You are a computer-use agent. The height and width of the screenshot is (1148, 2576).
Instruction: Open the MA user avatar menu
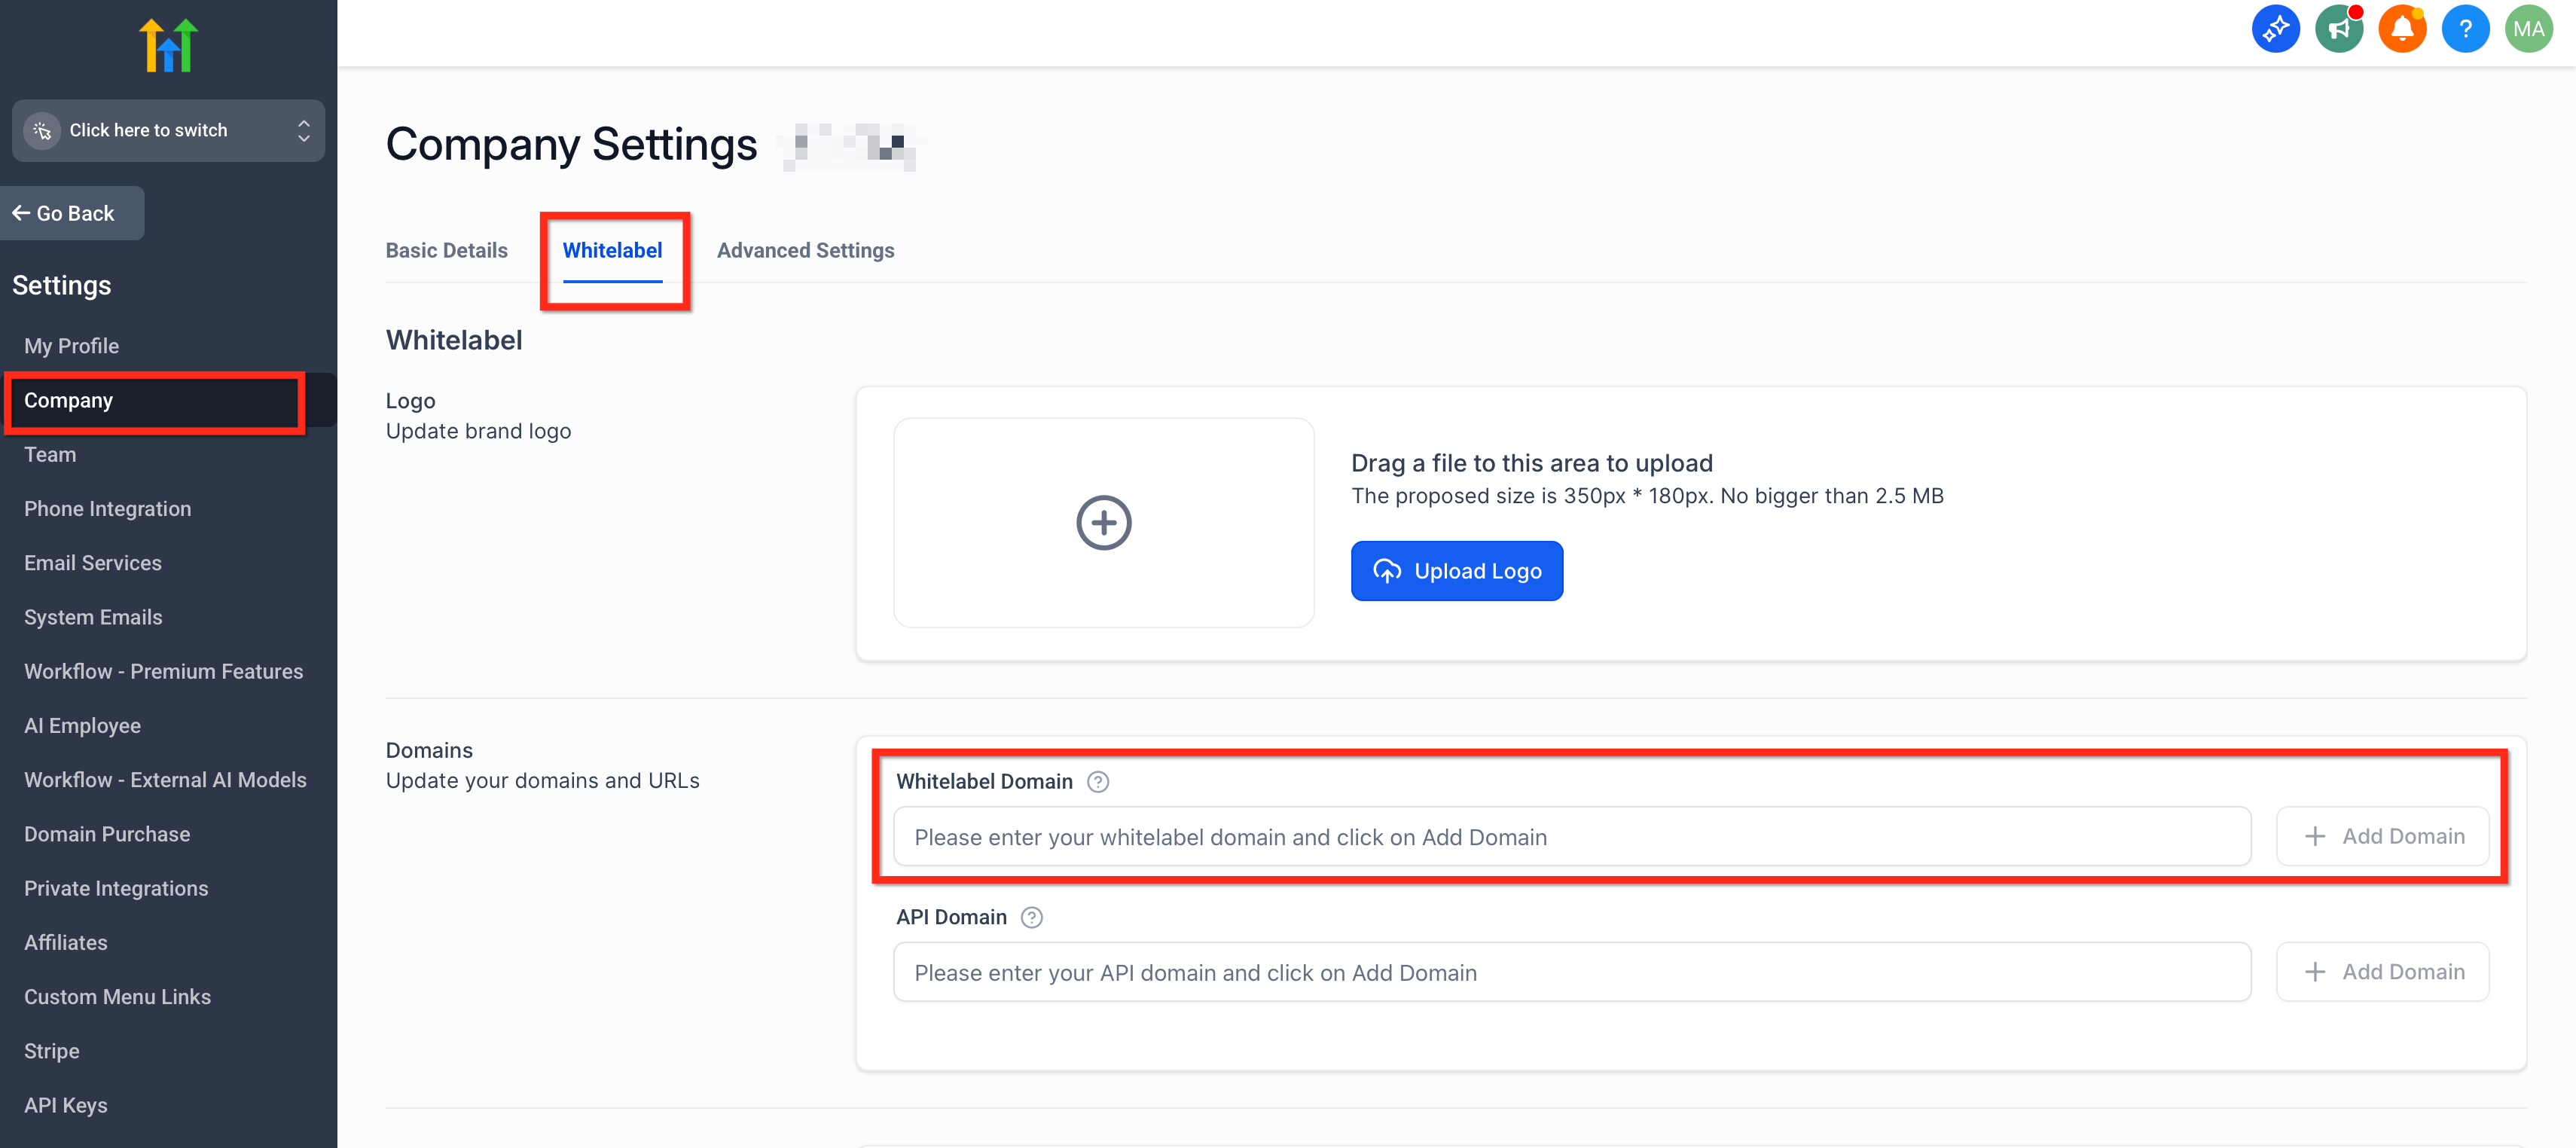coord(2528,29)
